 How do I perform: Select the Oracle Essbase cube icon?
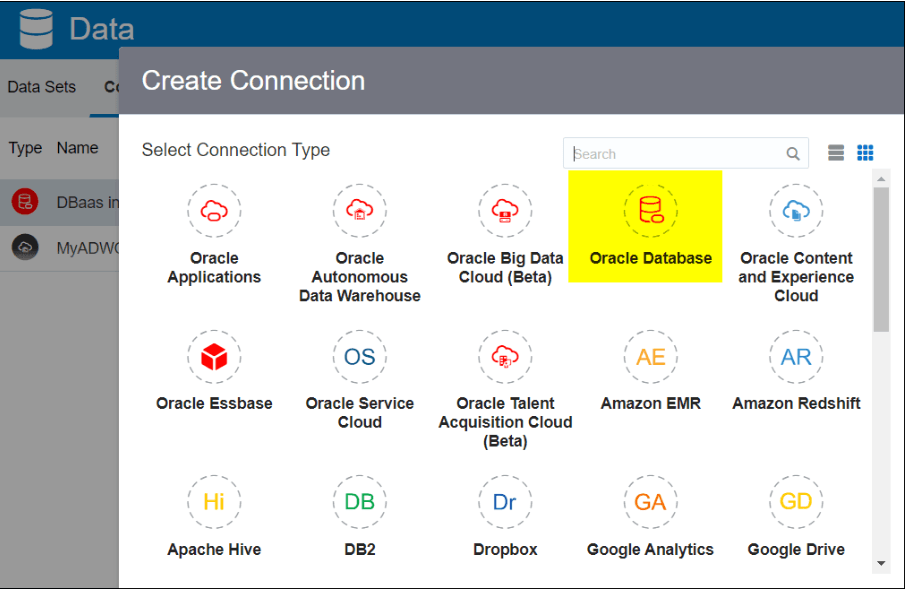214,357
